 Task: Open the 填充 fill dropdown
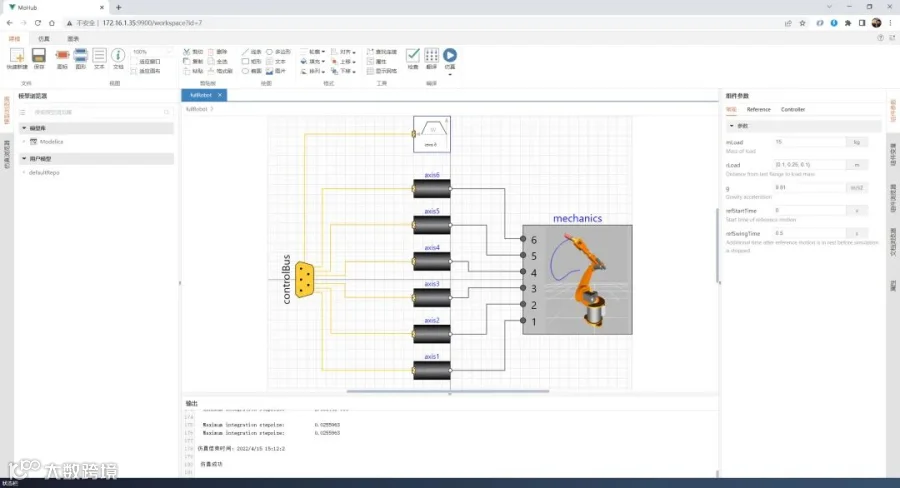313,61
